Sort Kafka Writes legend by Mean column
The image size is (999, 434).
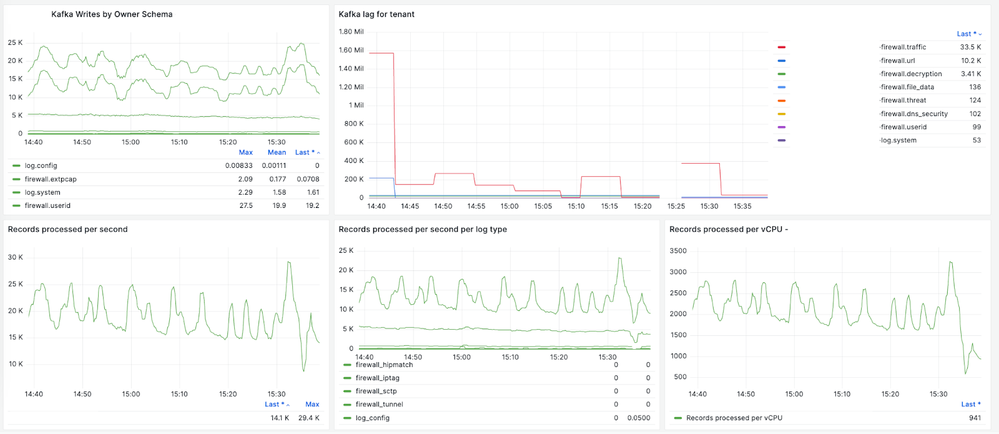click(x=278, y=153)
